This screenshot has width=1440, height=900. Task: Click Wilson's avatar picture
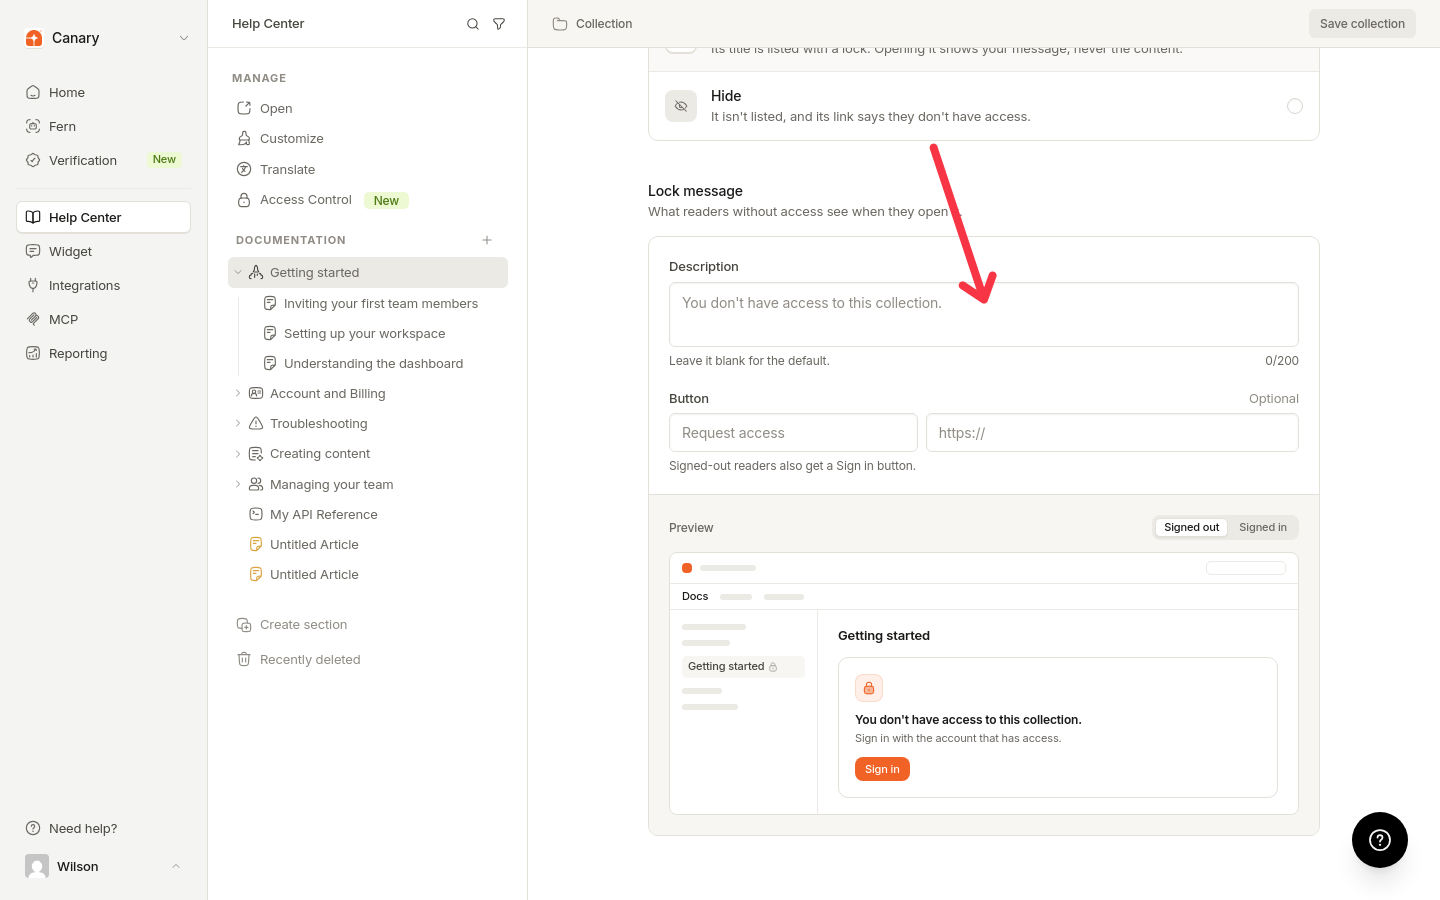pyautogui.click(x=37, y=866)
